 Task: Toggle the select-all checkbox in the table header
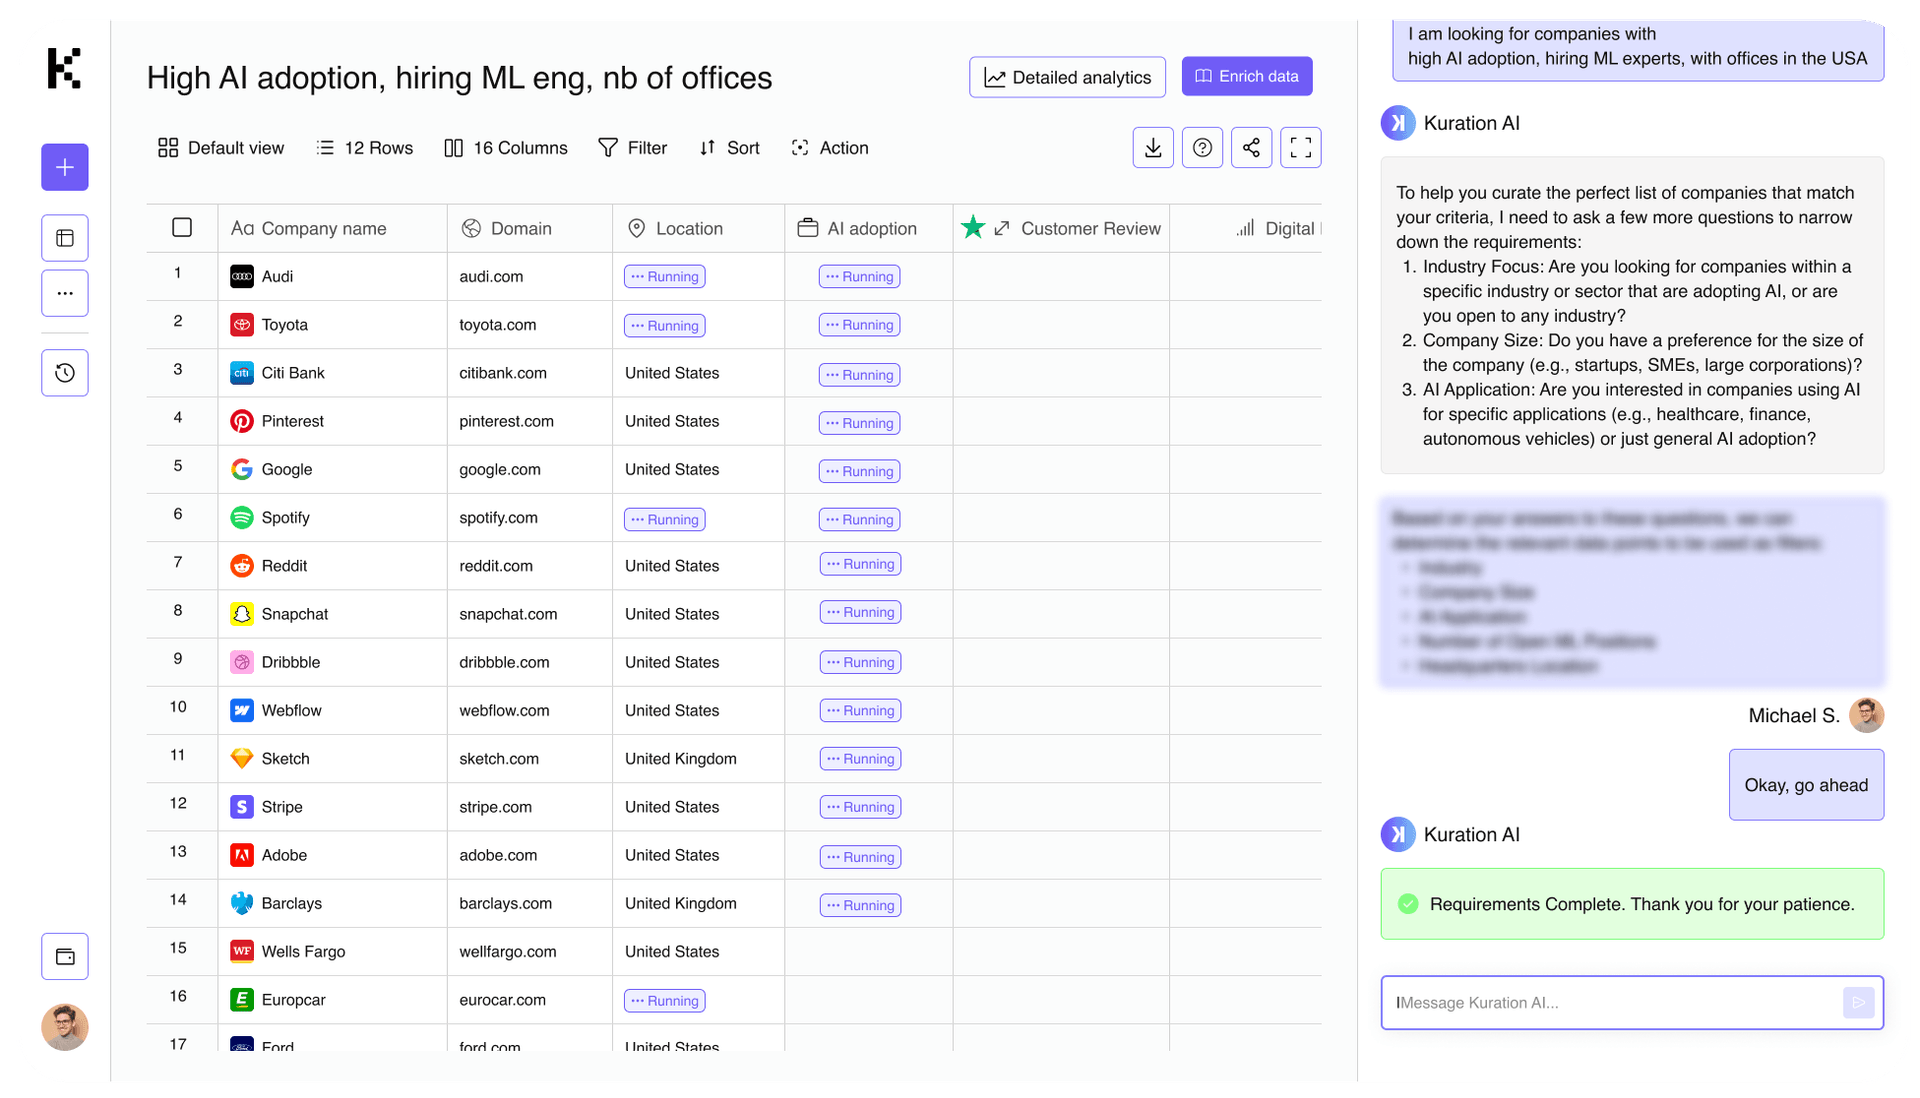pyautogui.click(x=182, y=228)
